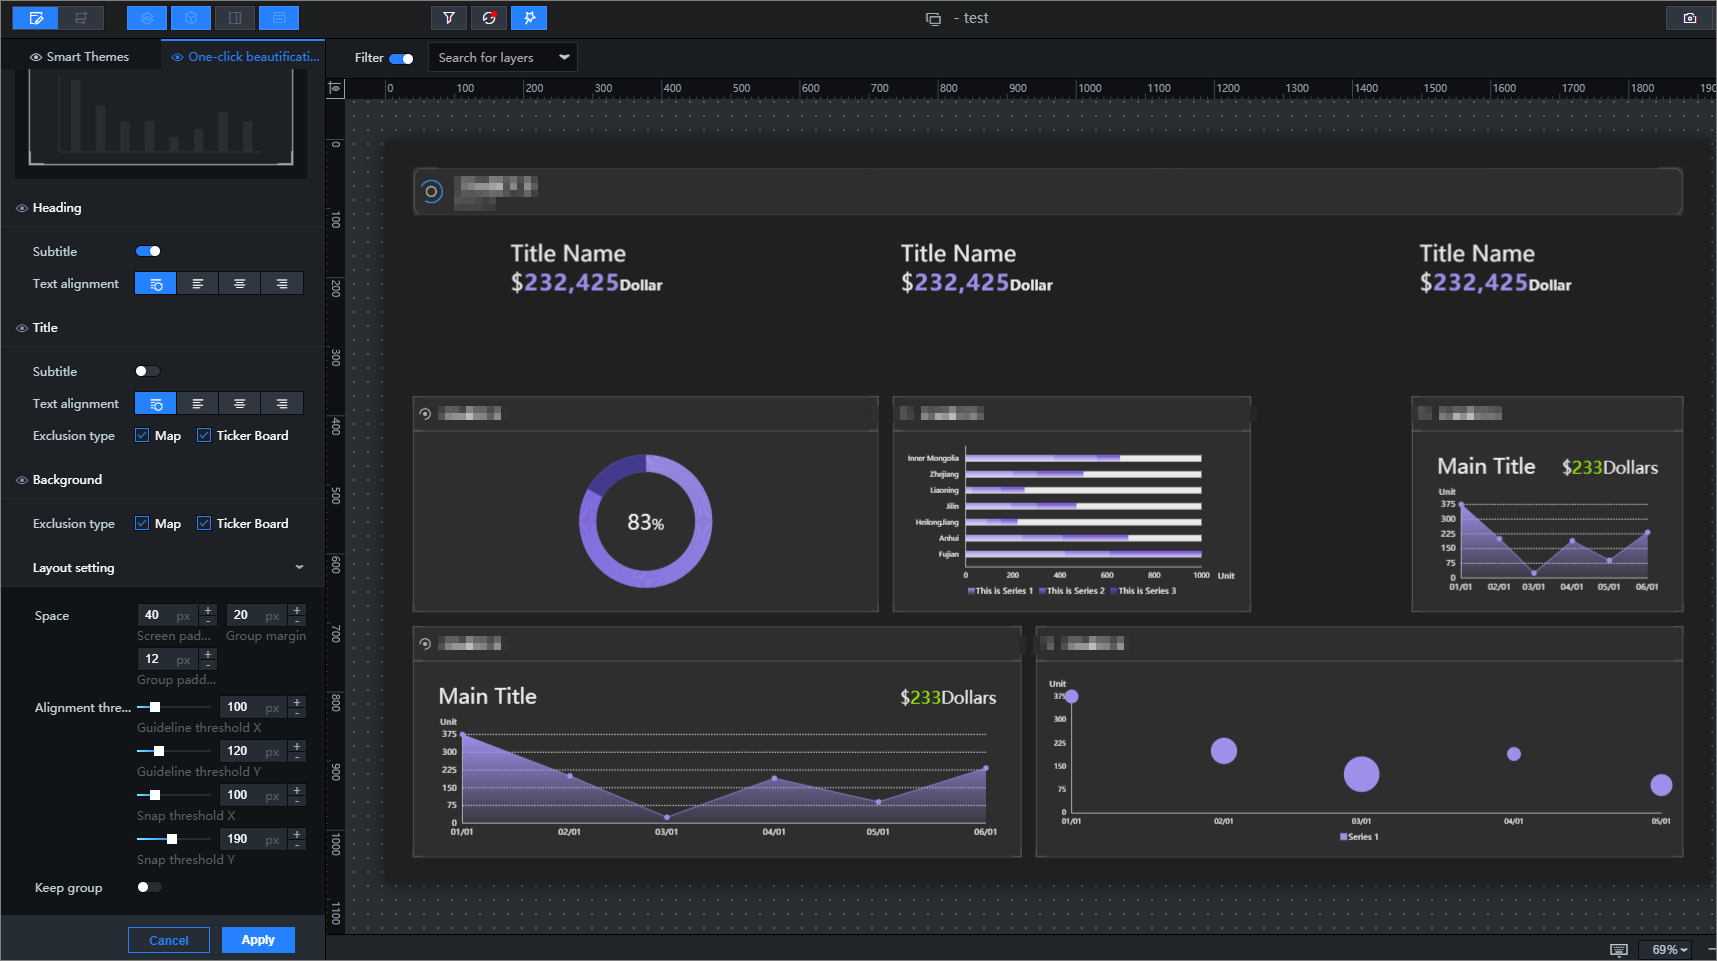Switch to canvas edit mode icon
This screenshot has width=1717, height=961.
click(36, 18)
